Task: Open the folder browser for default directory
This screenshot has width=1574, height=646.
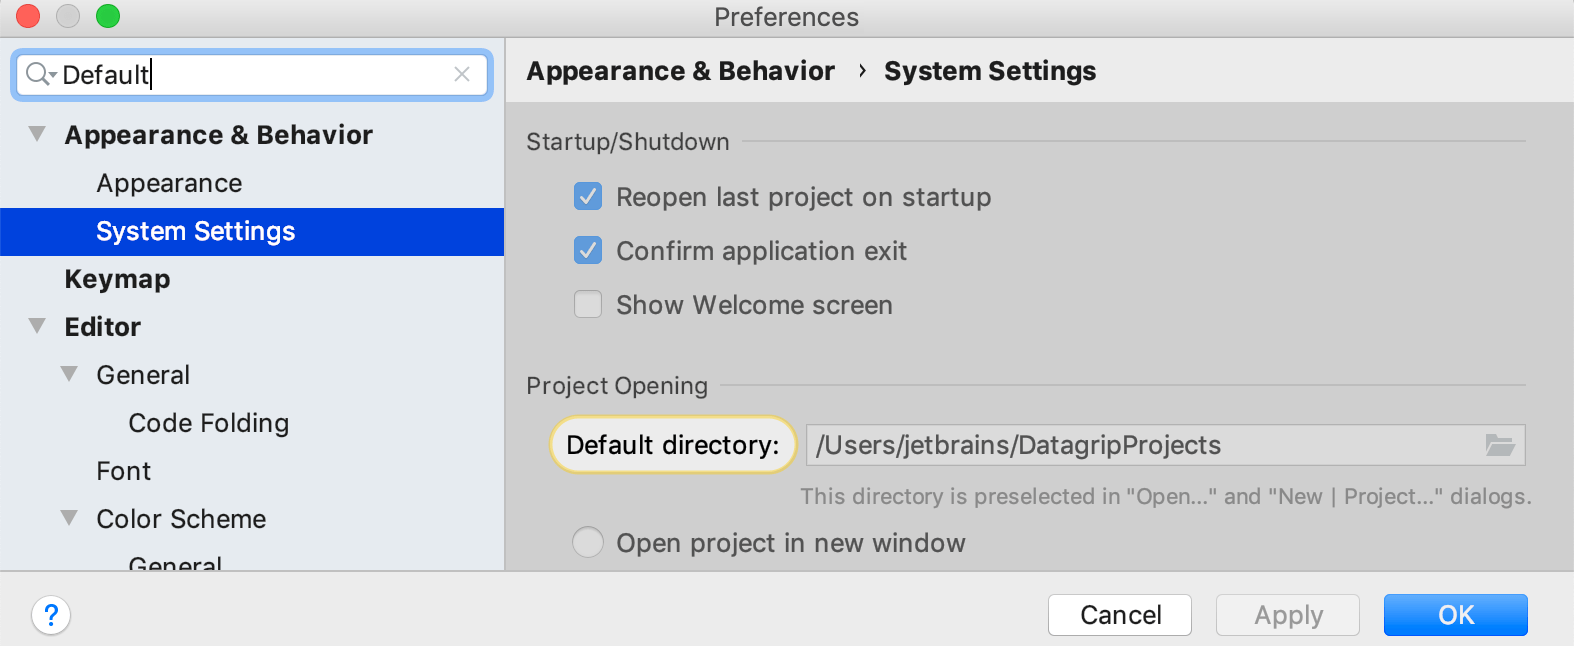Action: tap(1499, 445)
